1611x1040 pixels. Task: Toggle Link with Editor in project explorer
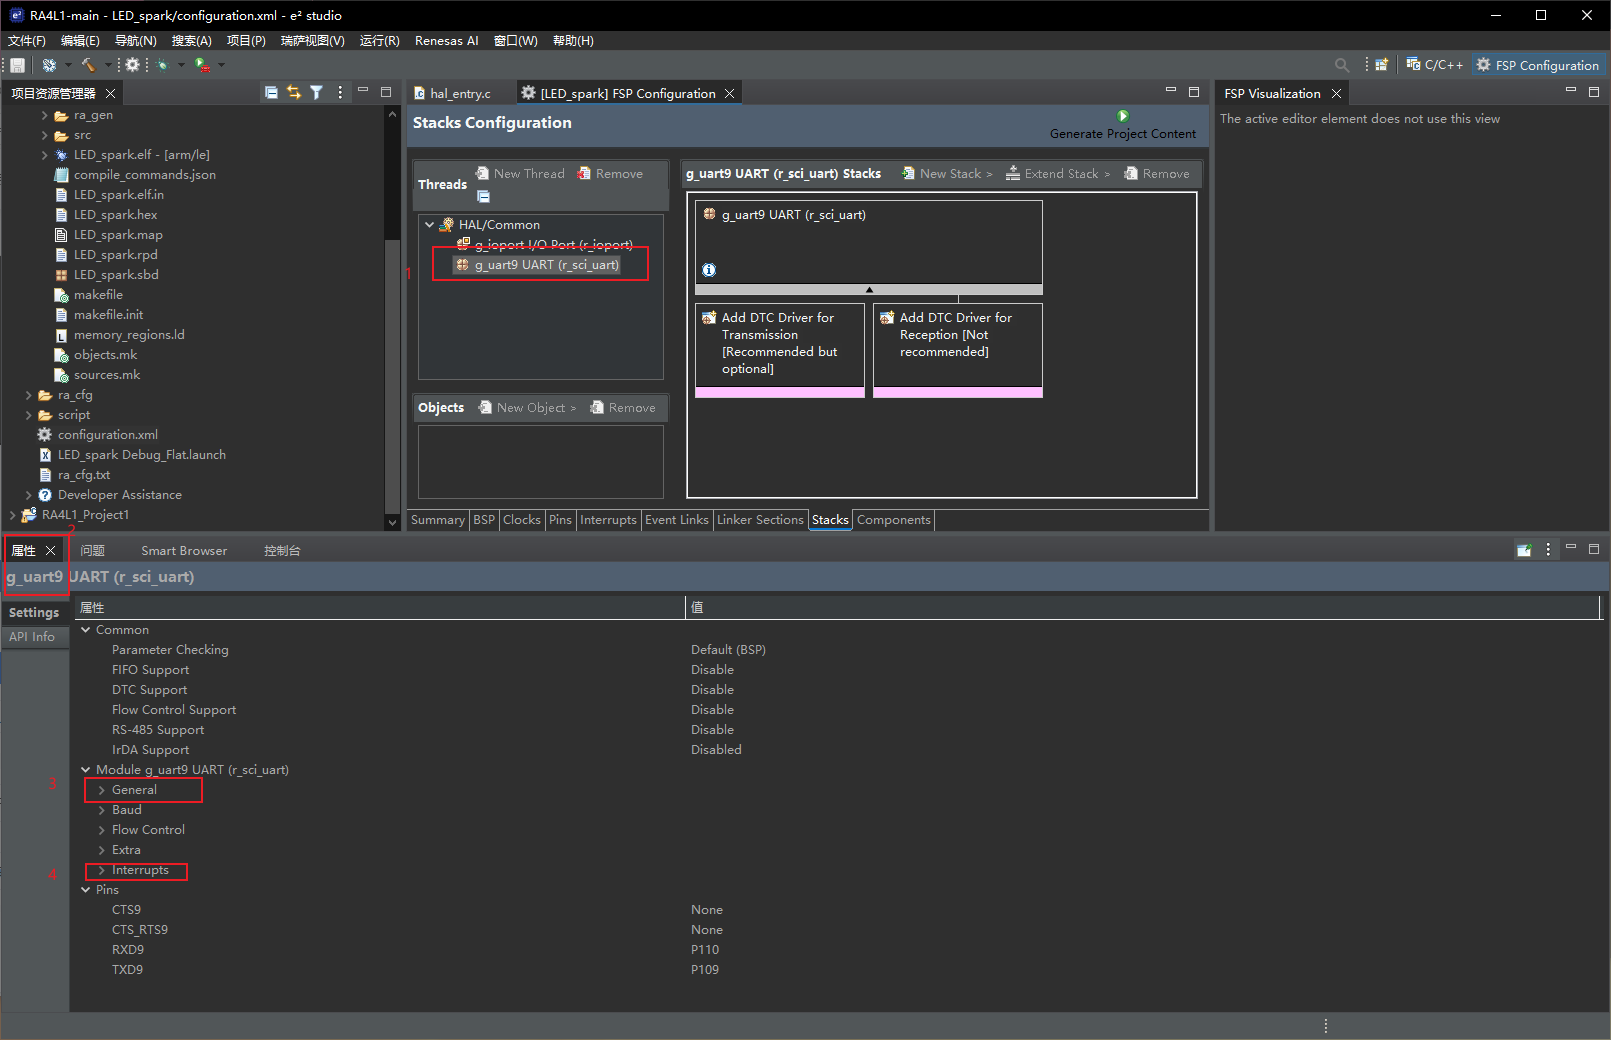click(294, 93)
